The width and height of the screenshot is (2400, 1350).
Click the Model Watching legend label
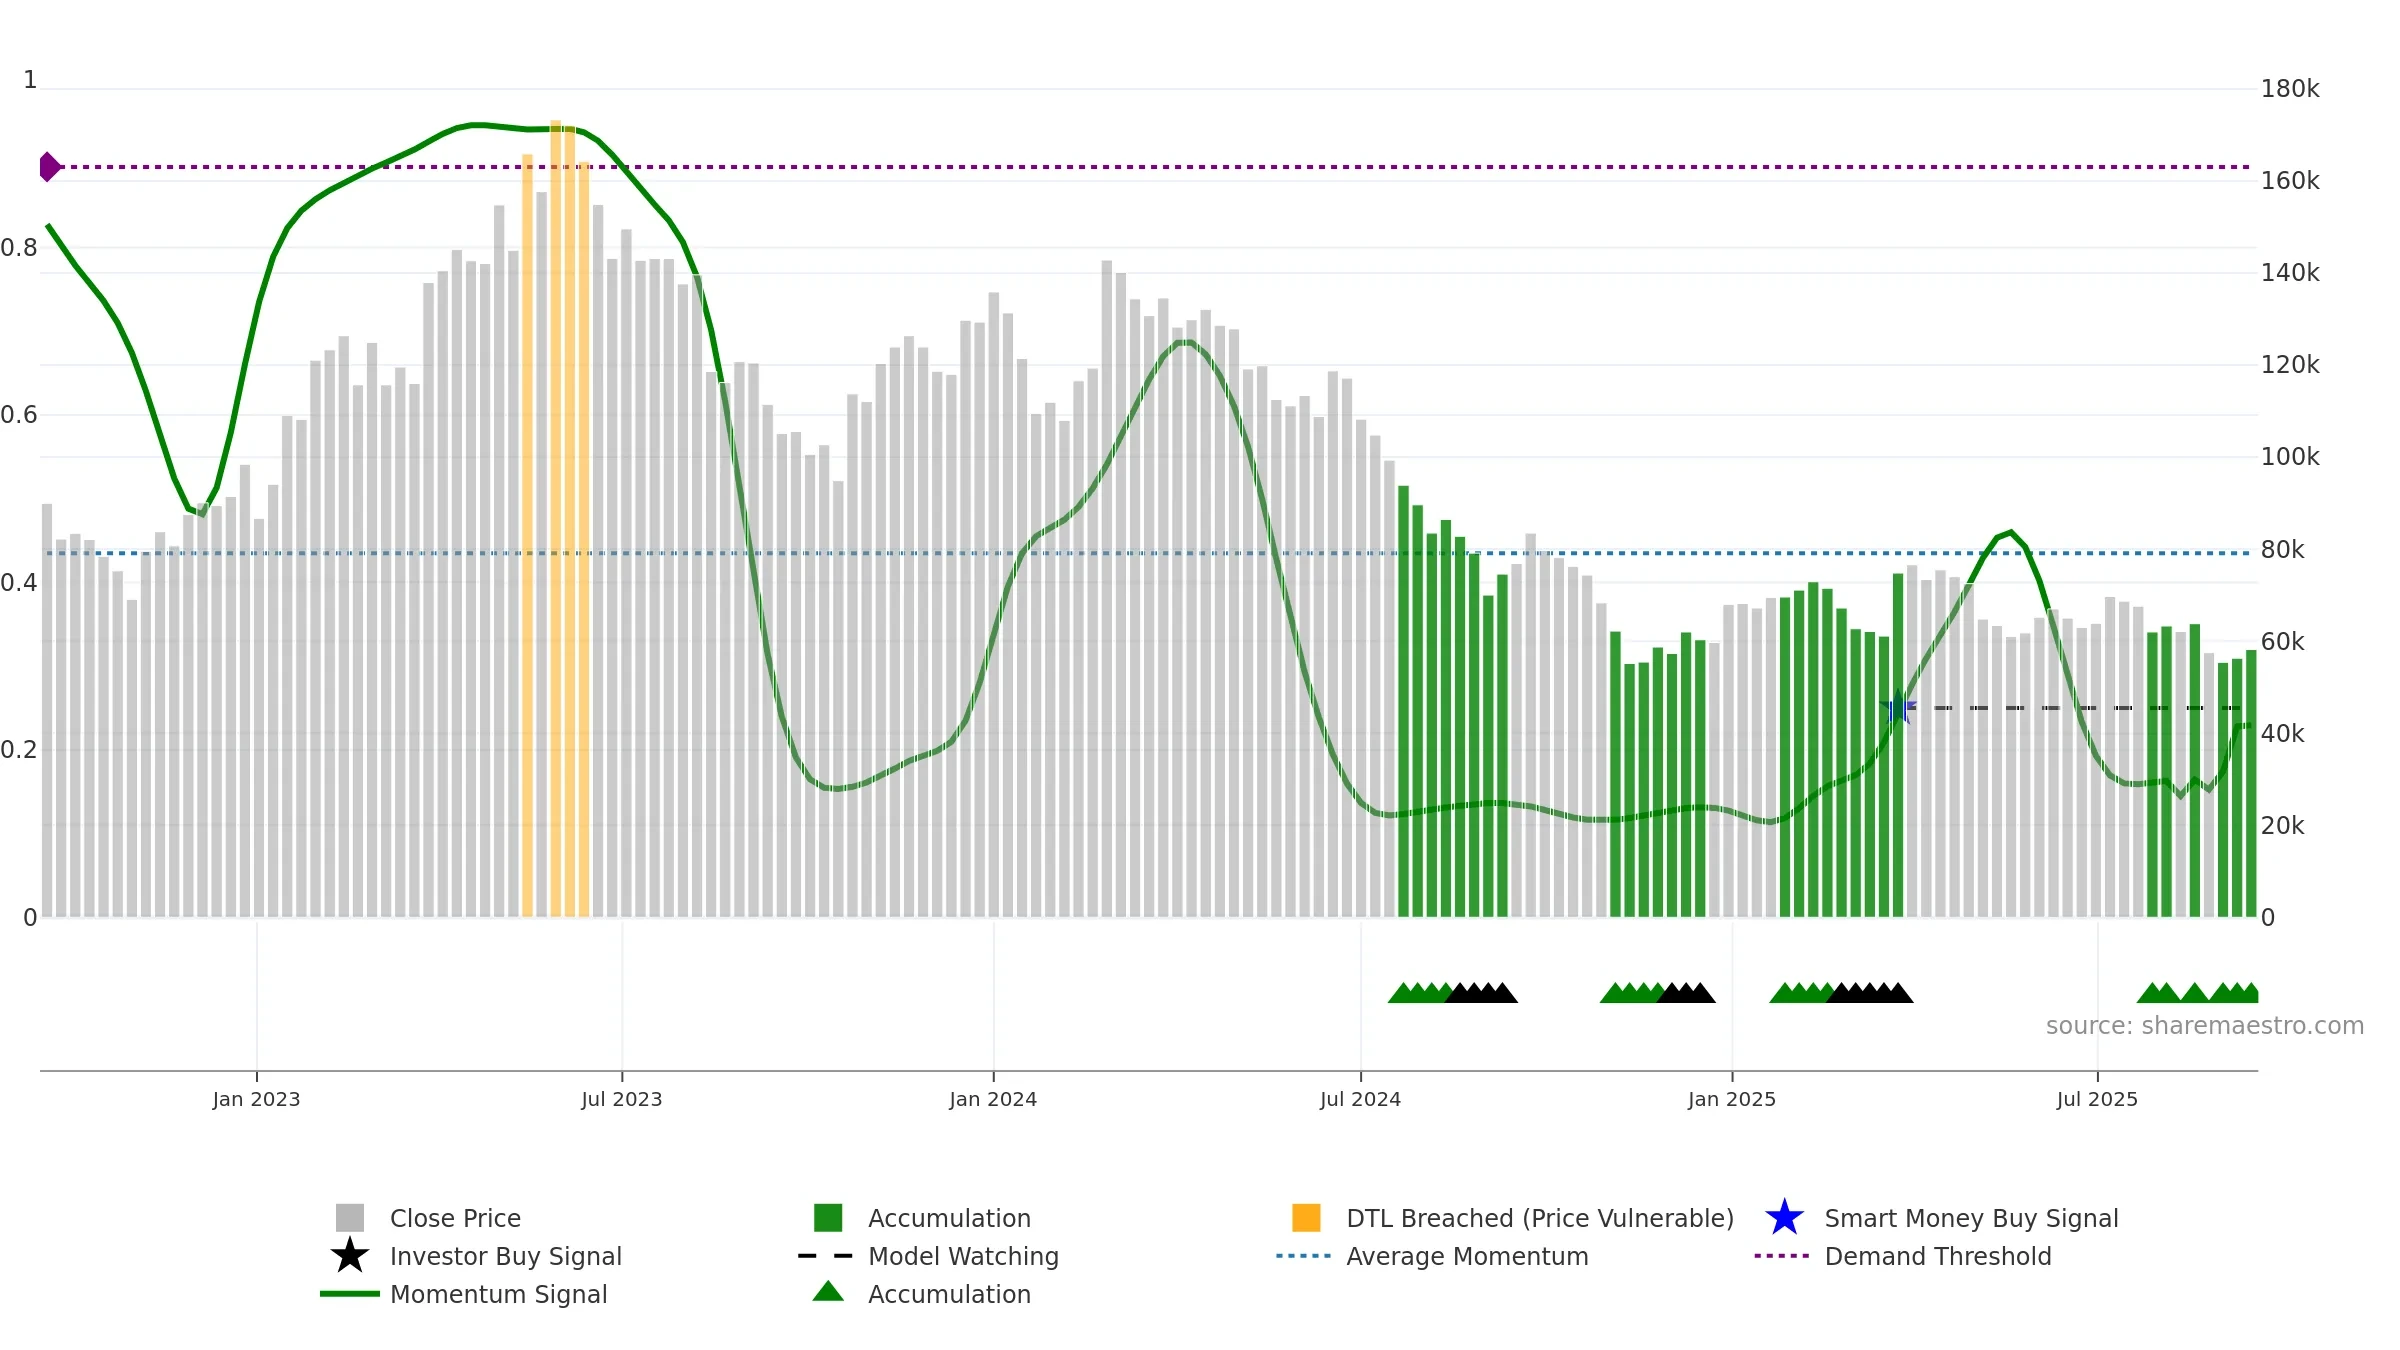[963, 1256]
